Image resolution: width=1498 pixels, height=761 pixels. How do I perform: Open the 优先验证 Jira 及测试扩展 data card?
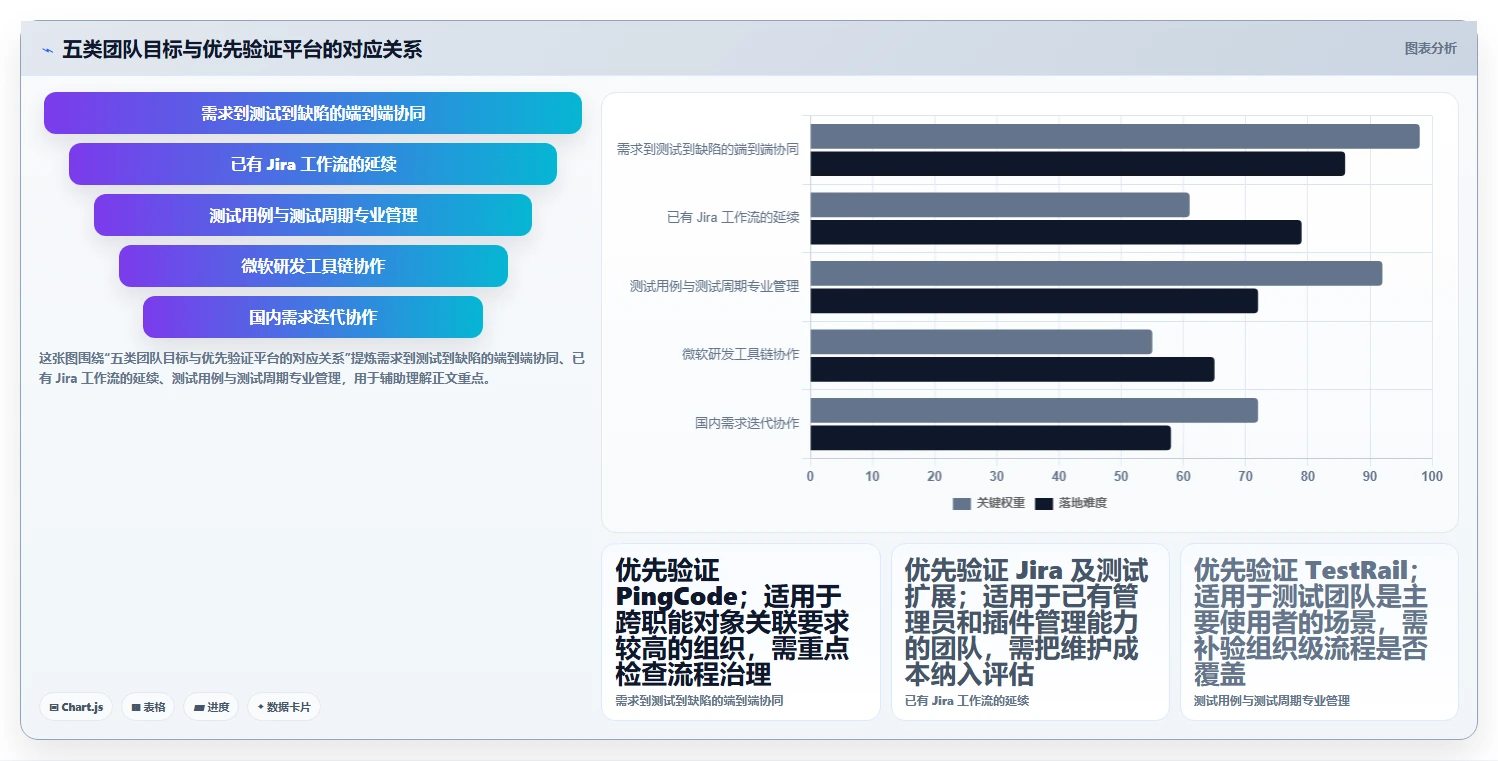pos(1030,632)
